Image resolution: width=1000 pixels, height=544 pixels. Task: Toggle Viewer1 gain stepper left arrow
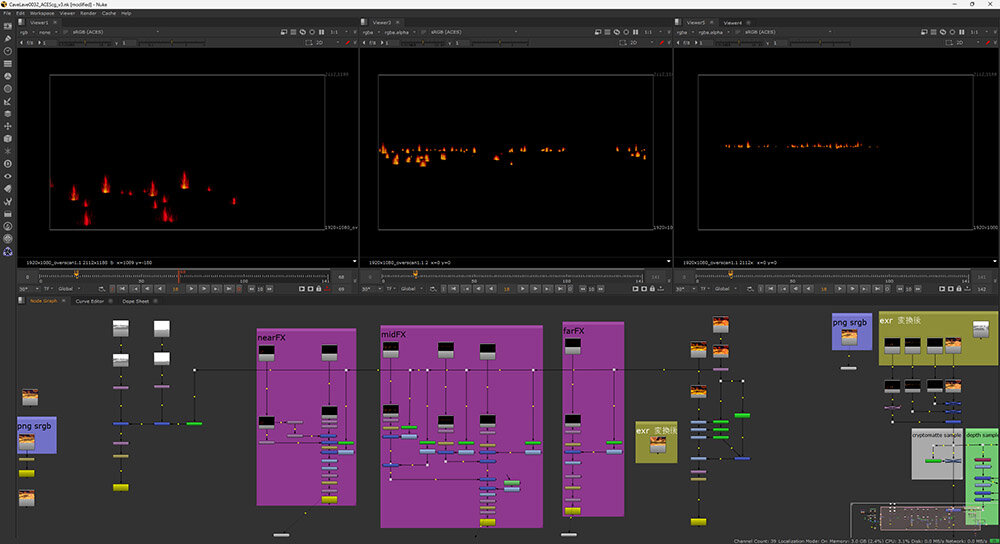pyautogui.click(x=22, y=43)
